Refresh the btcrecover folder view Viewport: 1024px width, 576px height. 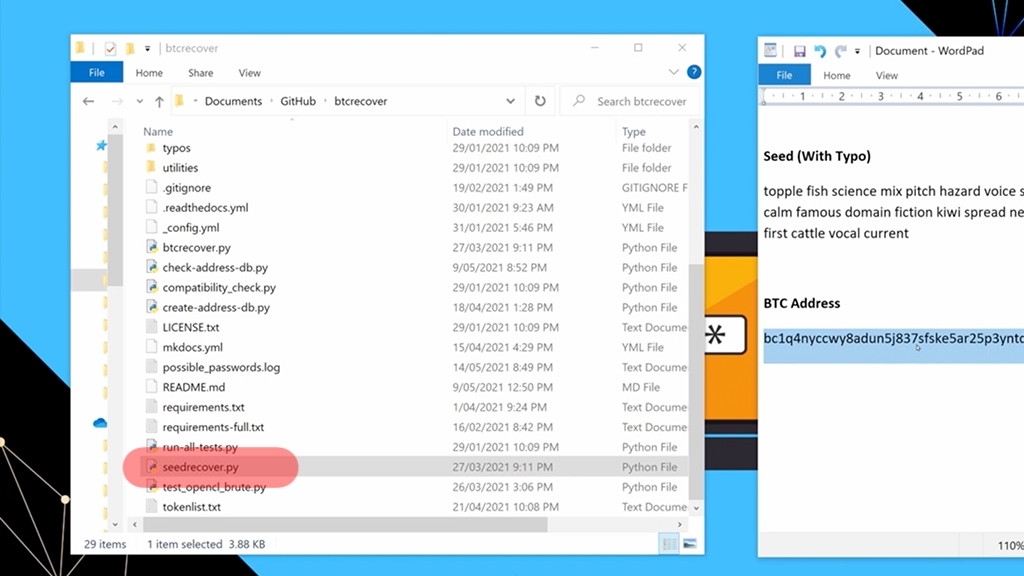[540, 101]
